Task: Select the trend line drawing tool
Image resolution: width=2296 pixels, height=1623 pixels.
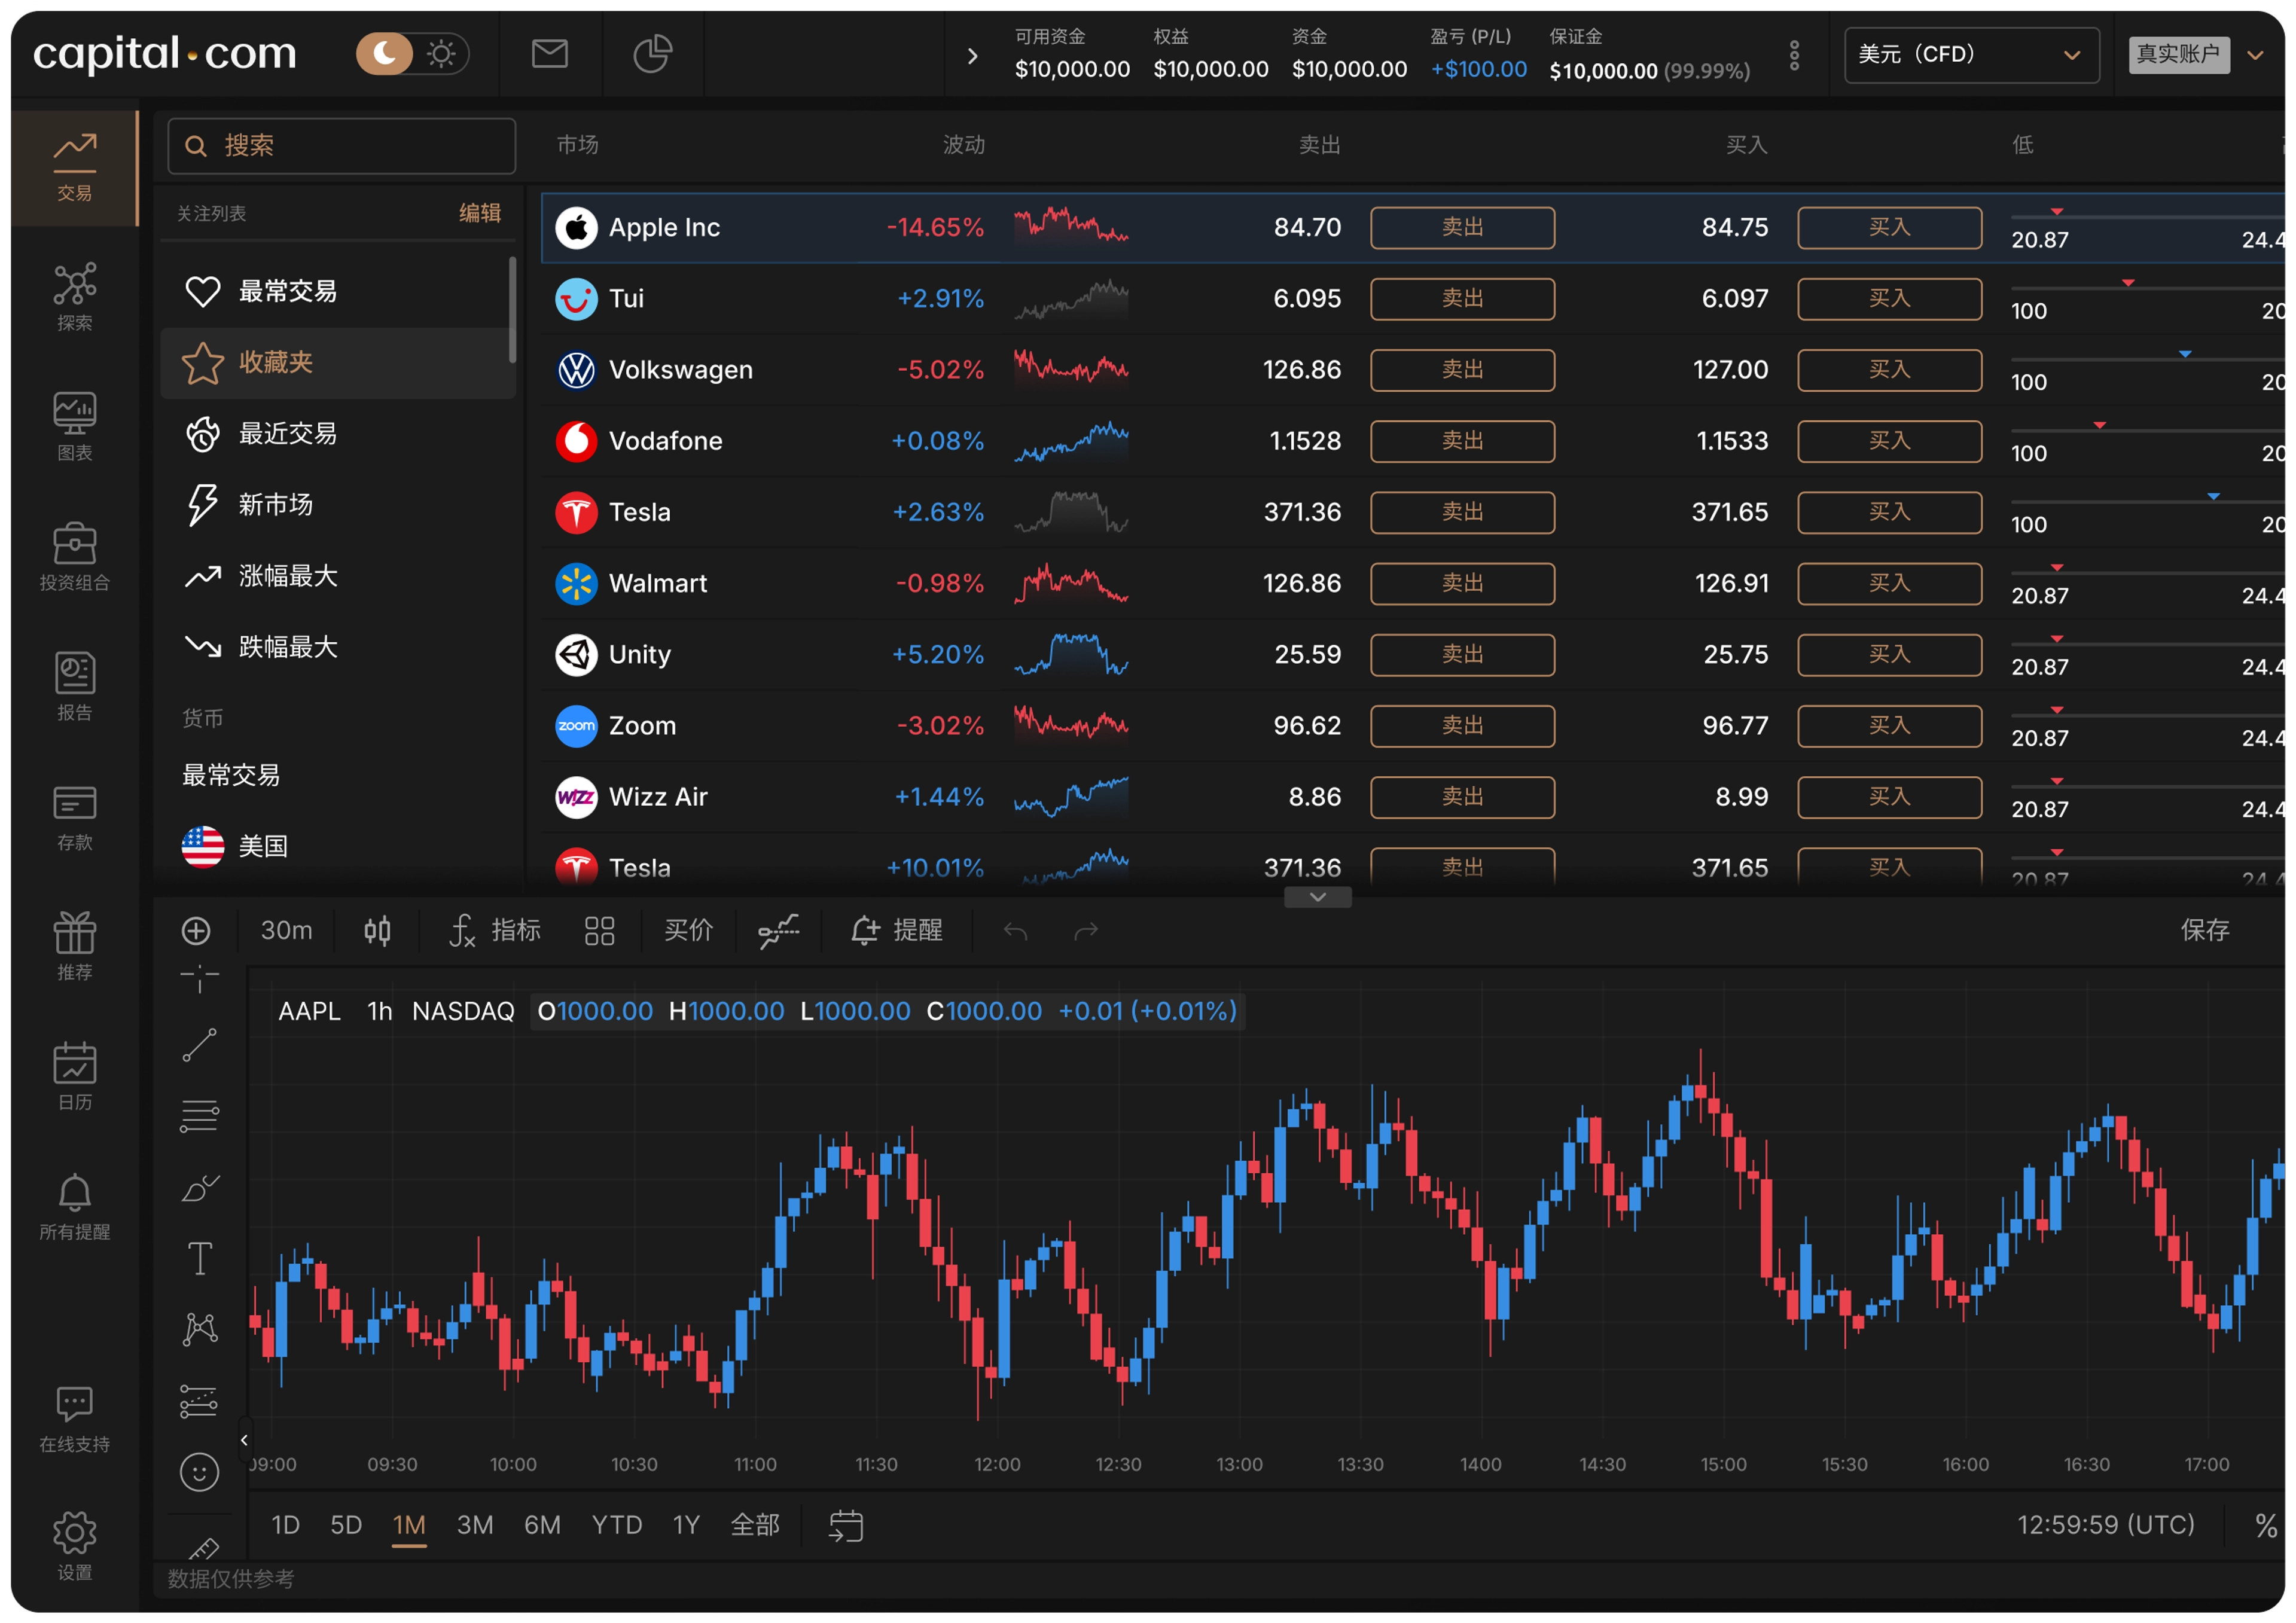Action: (x=199, y=1046)
